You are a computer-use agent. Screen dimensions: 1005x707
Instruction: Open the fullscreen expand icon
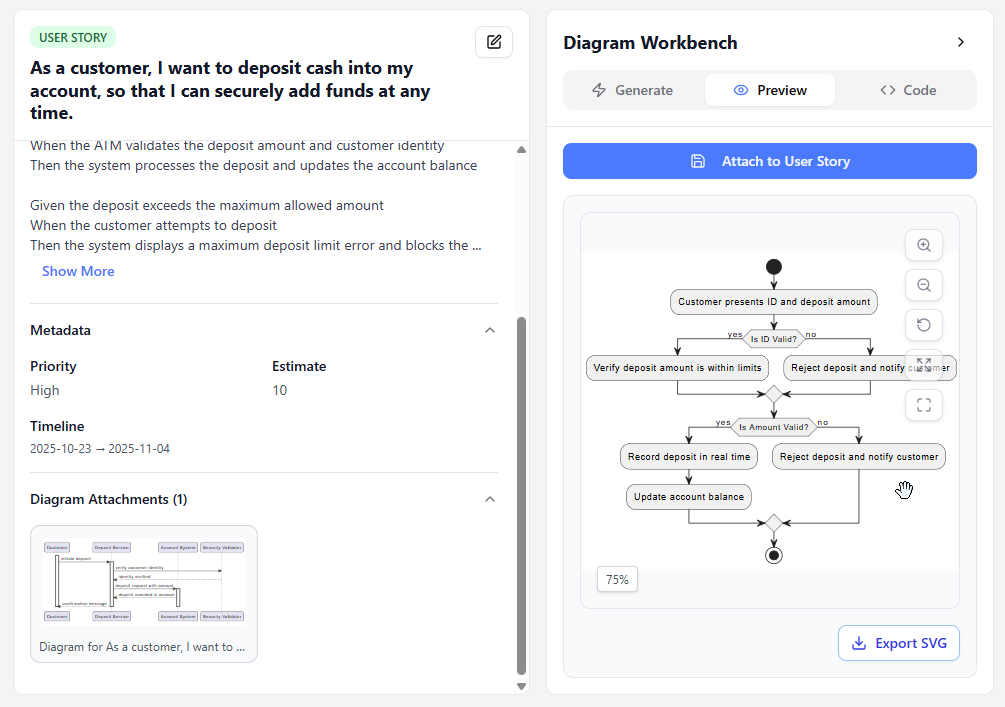coord(923,365)
